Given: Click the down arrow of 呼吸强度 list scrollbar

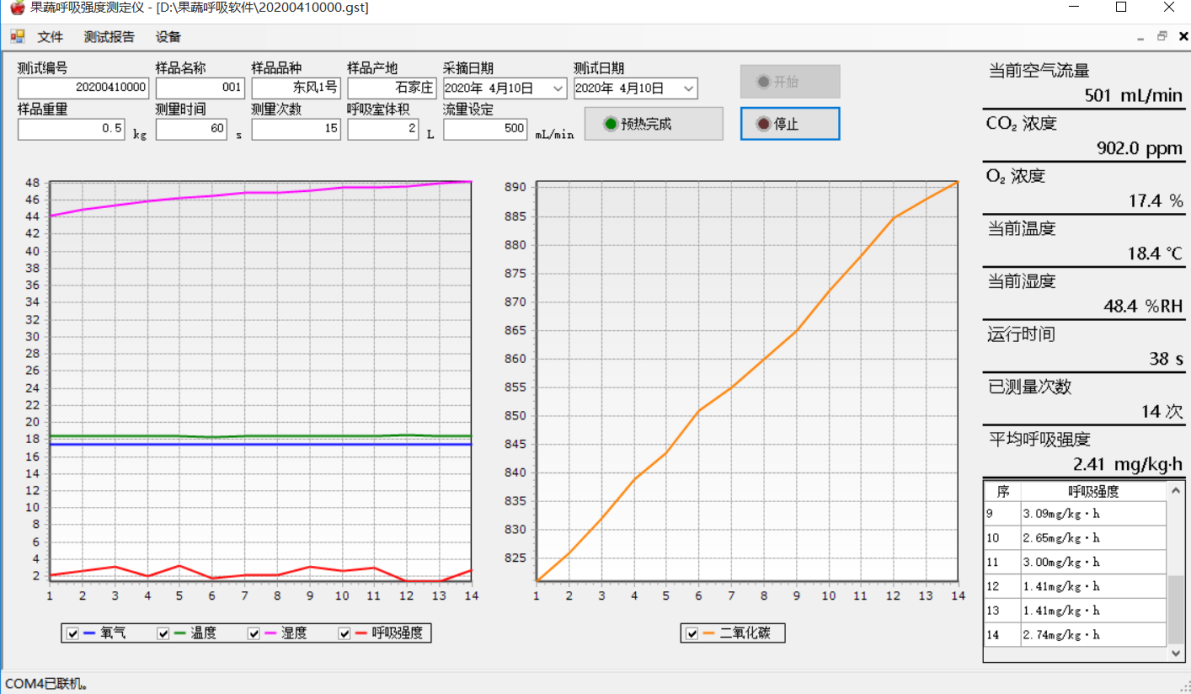Looking at the screenshot, I should (1176, 653).
